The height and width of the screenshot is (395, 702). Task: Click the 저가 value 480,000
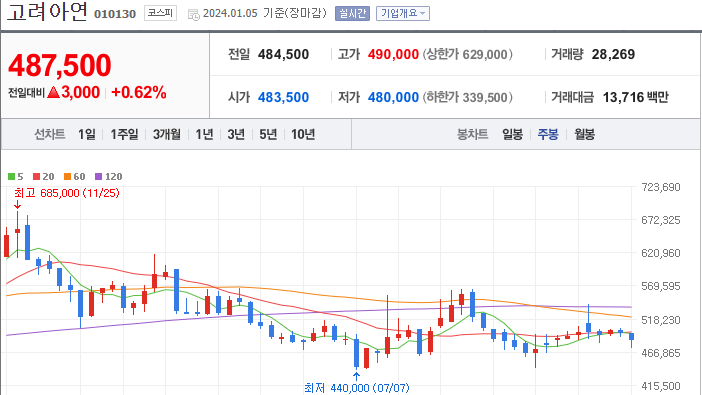coord(393,97)
